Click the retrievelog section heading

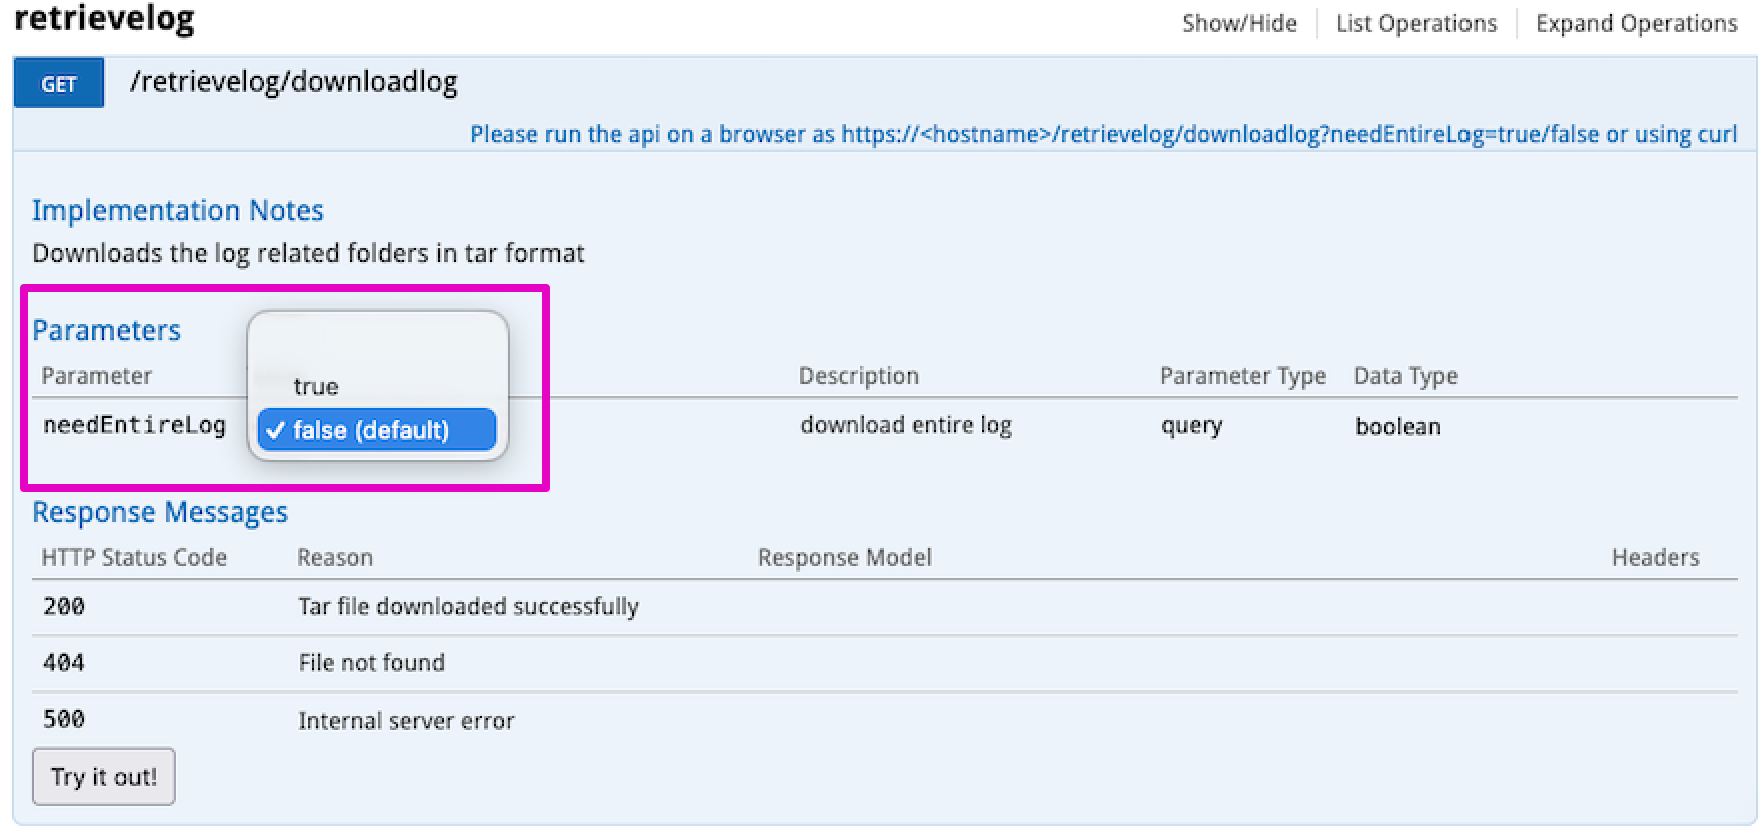104,20
